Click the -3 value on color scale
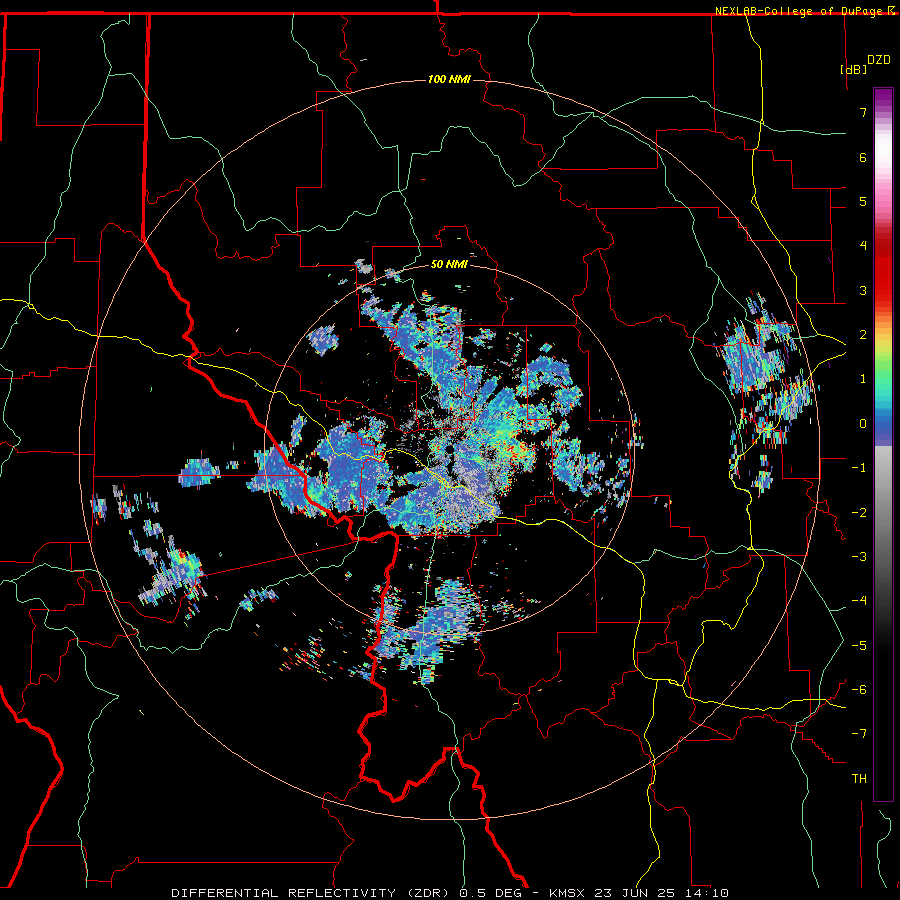The width and height of the screenshot is (900, 900). [x=859, y=557]
